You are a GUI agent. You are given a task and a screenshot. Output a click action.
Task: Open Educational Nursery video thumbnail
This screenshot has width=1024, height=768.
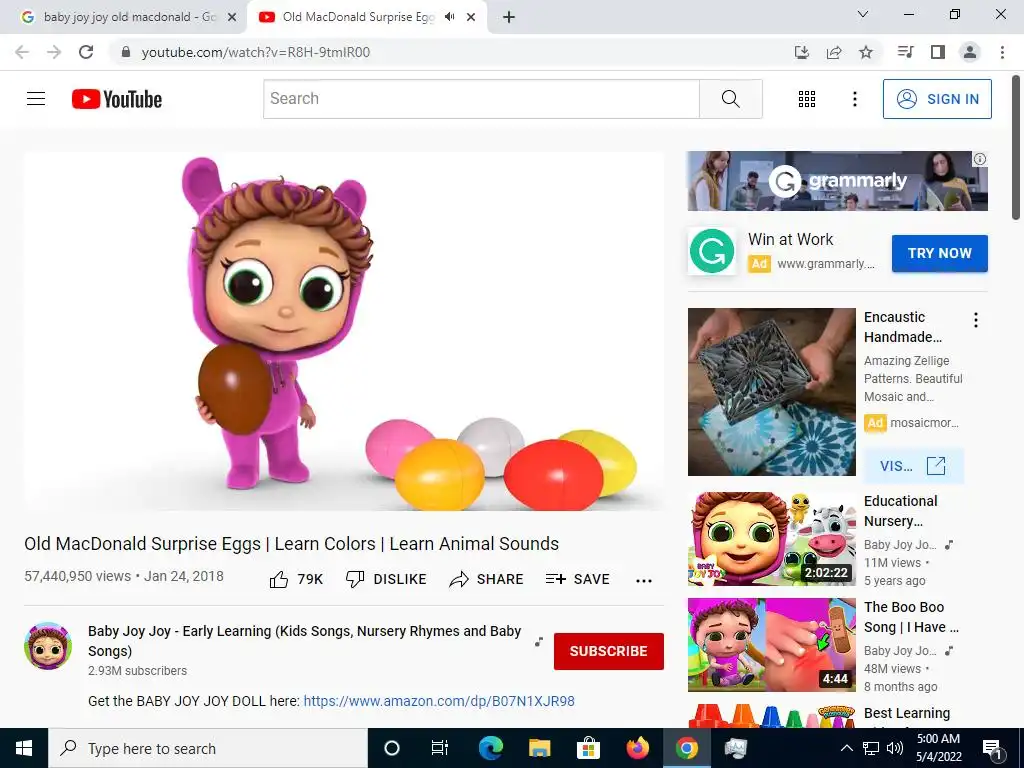coord(771,539)
